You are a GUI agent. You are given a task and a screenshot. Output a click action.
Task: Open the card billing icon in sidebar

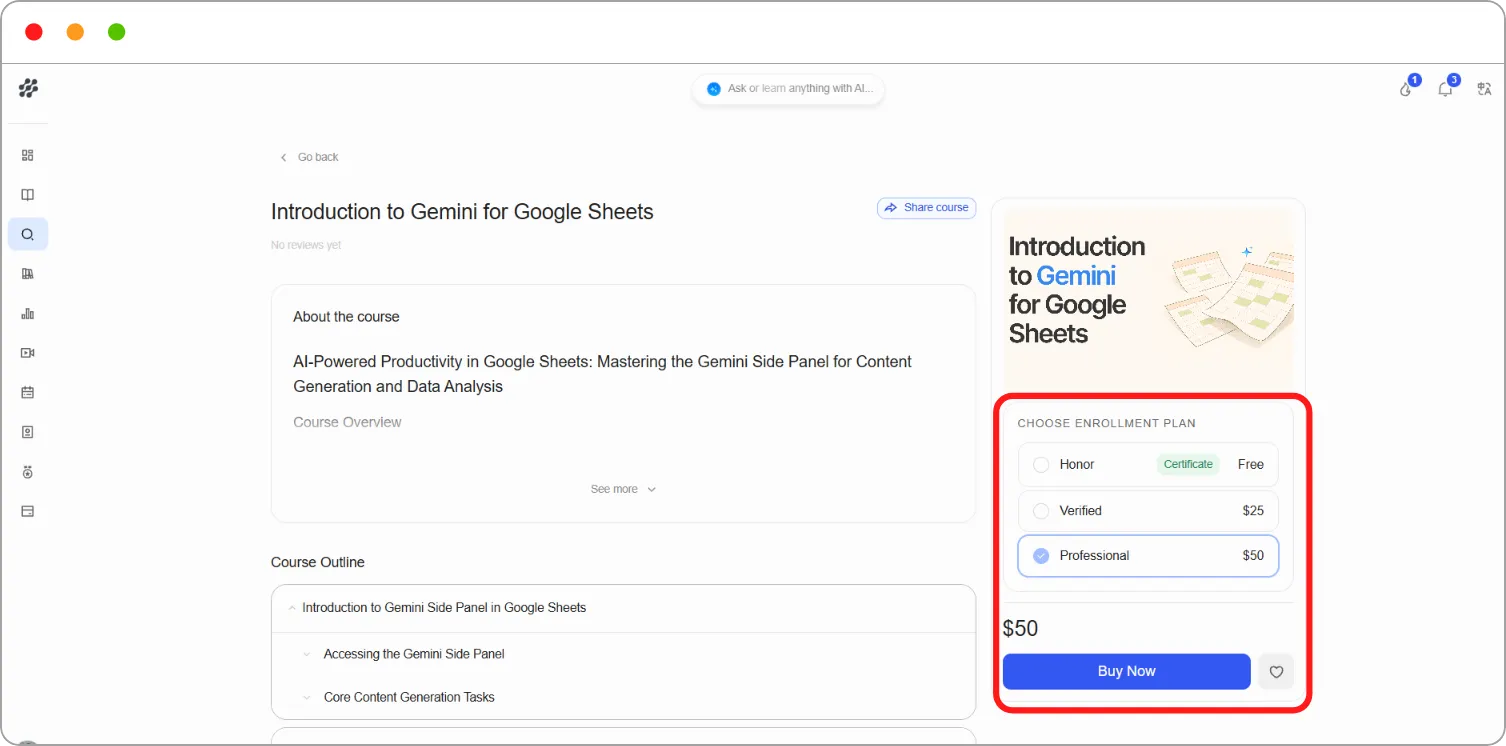click(28, 511)
